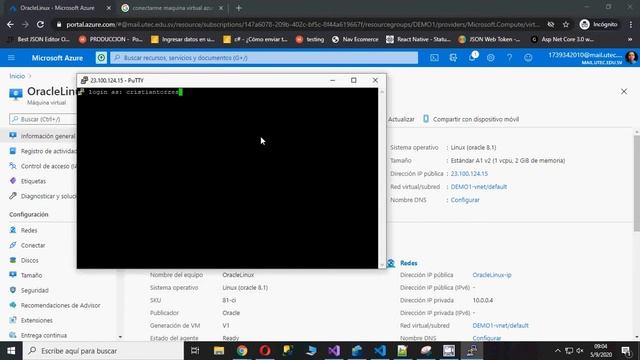Open Redes under Configuración
This screenshot has width=640, height=360.
pyautogui.click(x=29, y=230)
